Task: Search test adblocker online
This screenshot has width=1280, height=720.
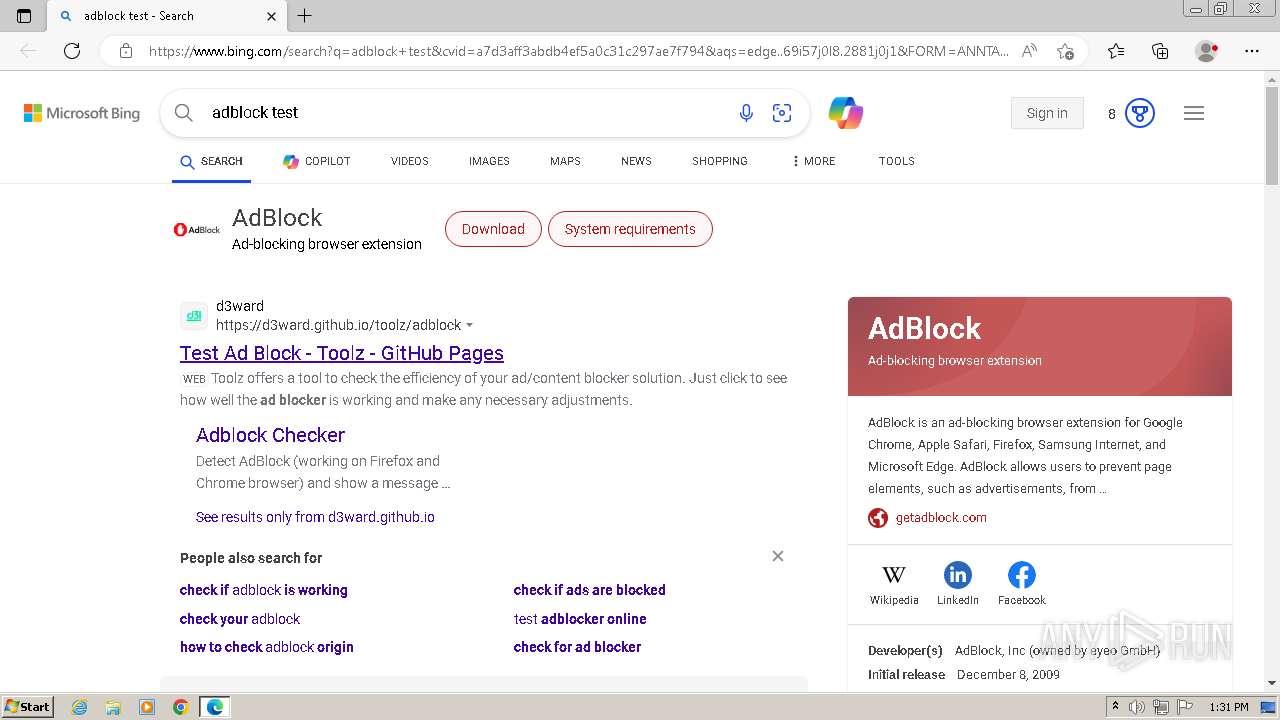Action: tap(580, 619)
